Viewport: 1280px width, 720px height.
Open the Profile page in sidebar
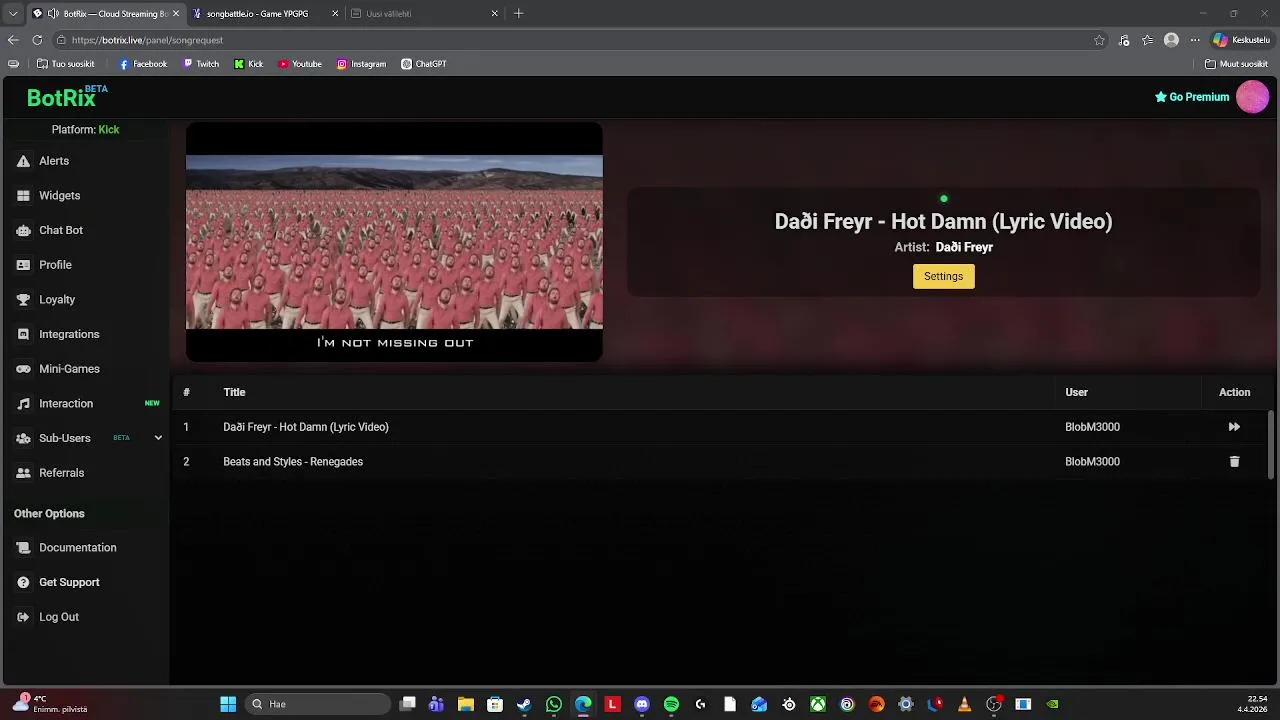[x=55, y=265]
